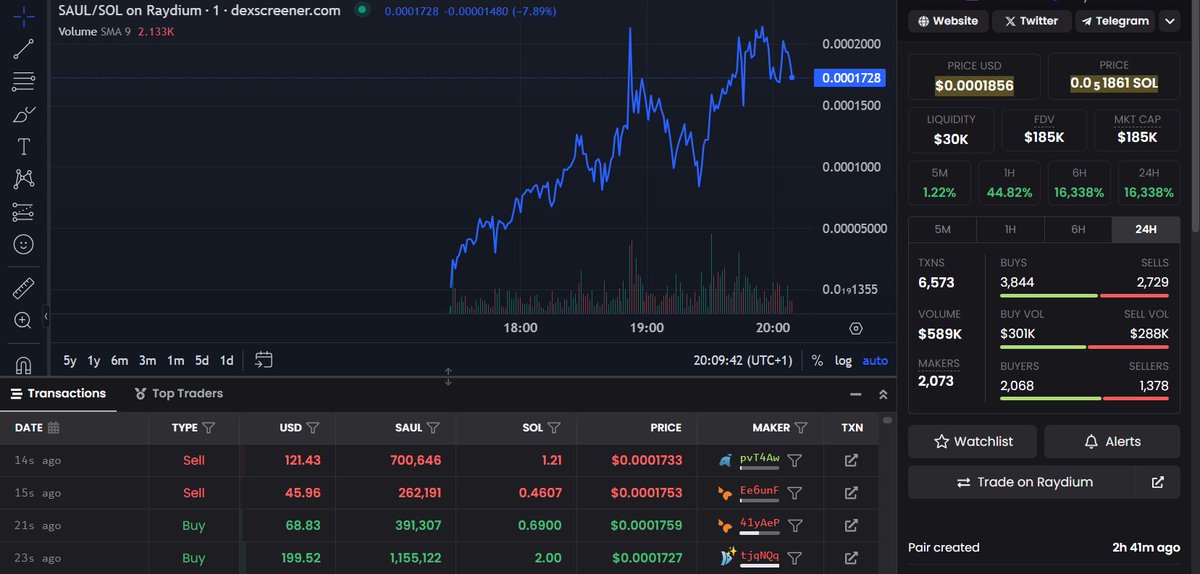Set chart range to 1y
The width and height of the screenshot is (1200, 574).
click(x=94, y=360)
